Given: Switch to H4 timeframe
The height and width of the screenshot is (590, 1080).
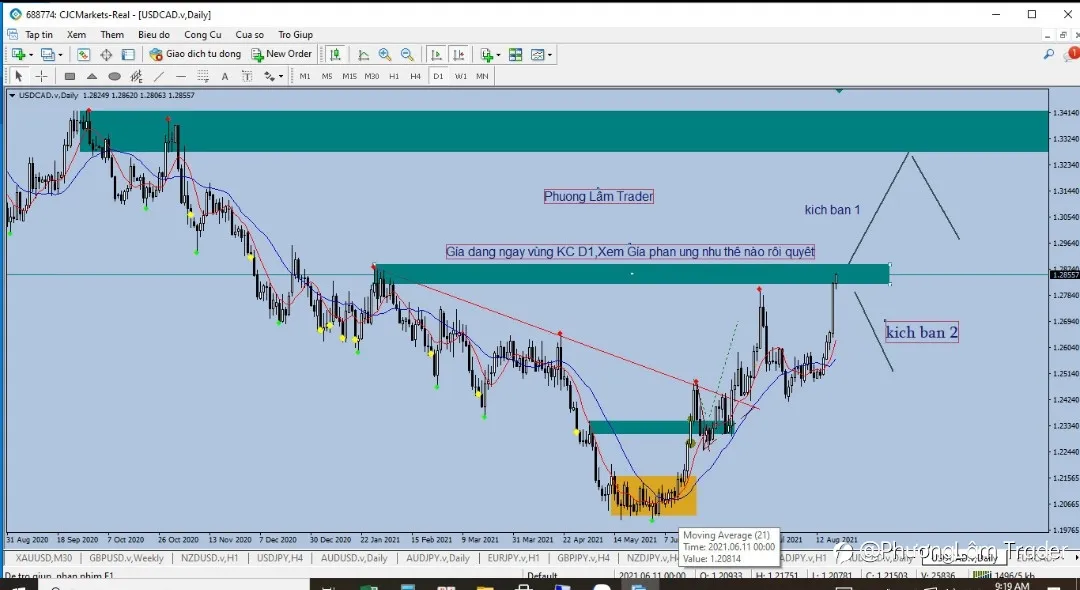Looking at the screenshot, I should pyautogui.click(x=415, y=76).
